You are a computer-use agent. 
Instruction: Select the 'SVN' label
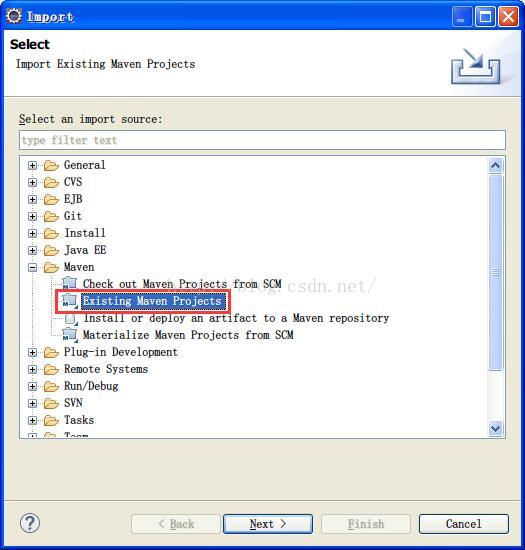click(x=73, y=403)
